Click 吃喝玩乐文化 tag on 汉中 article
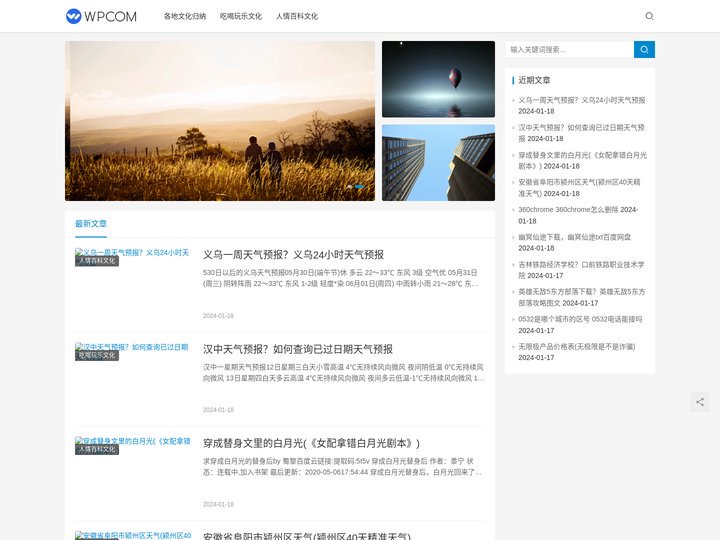The height and width of the screenshot is (540, 720). click(x=97, y=355)
